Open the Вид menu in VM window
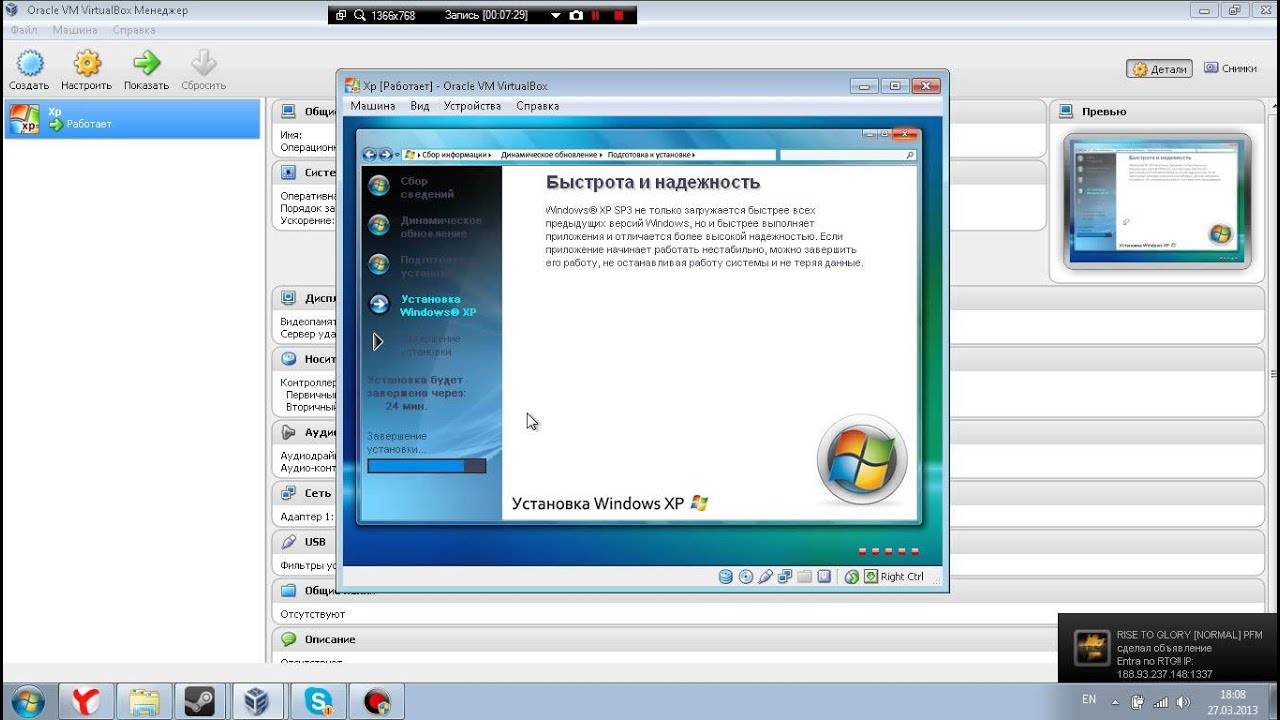The width and height of the screenshot is (1280, 720). click(x=420, y=106)
